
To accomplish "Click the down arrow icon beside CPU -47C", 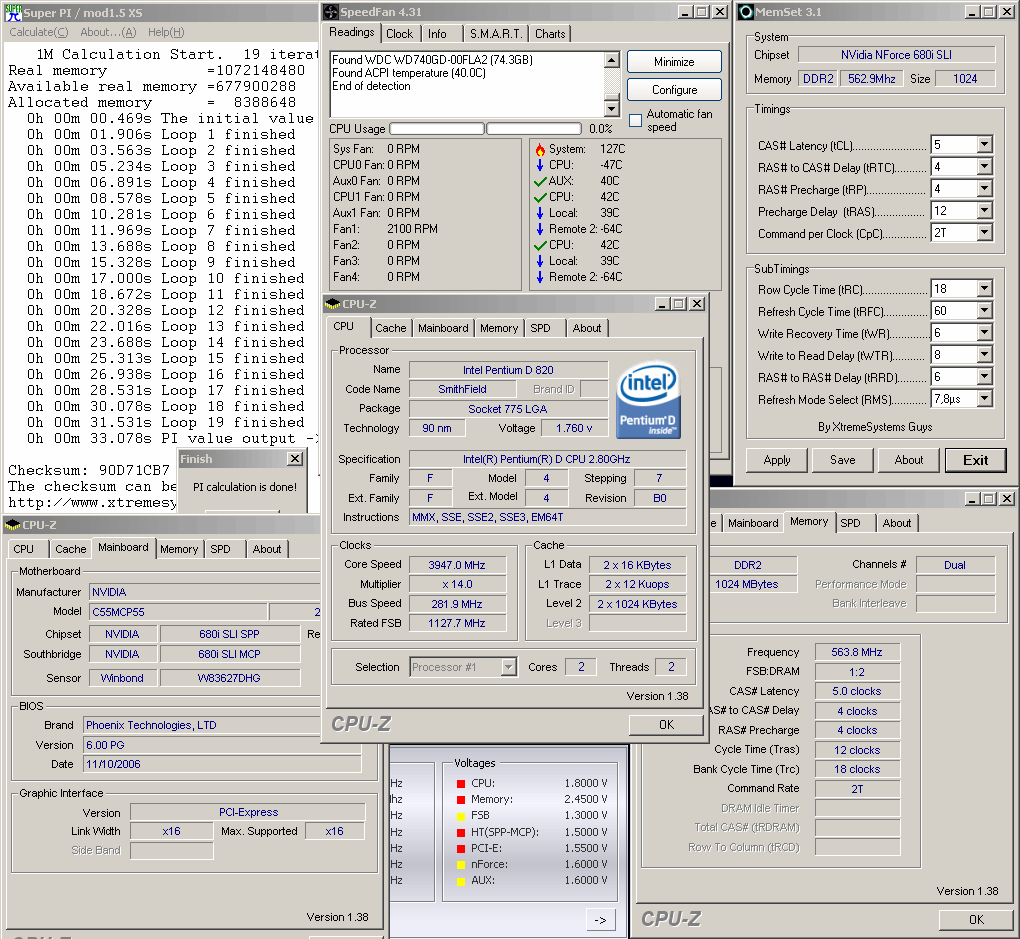I will pos(540,165).
